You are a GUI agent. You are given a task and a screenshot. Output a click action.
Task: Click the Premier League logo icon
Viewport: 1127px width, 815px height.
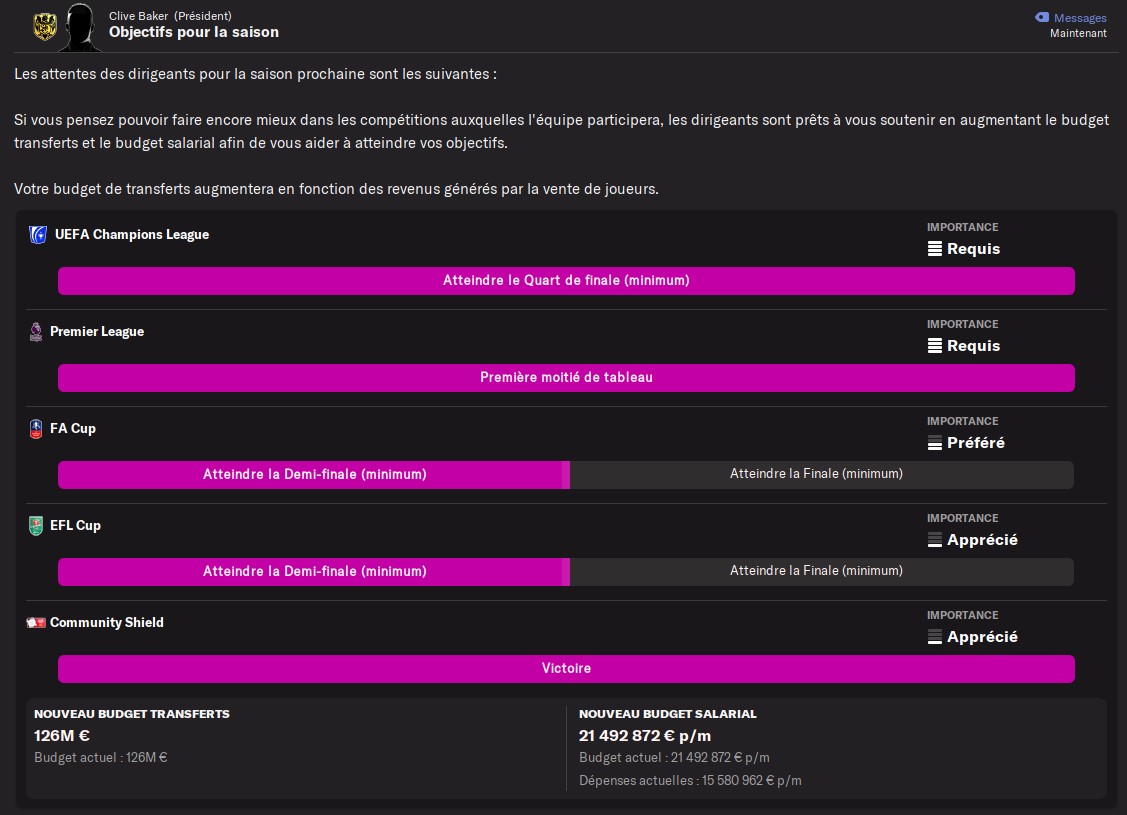click(35, 332)
